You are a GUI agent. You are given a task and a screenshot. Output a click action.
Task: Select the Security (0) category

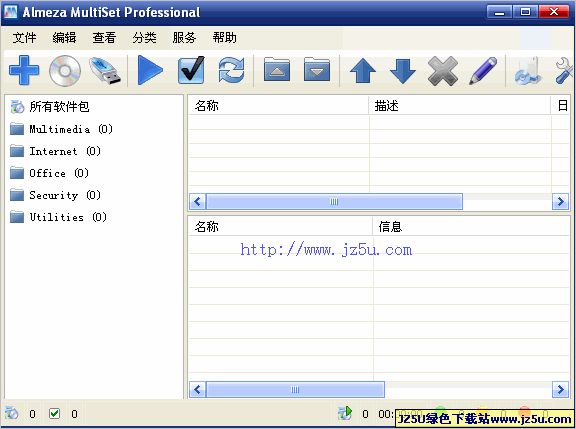(65, 195)
